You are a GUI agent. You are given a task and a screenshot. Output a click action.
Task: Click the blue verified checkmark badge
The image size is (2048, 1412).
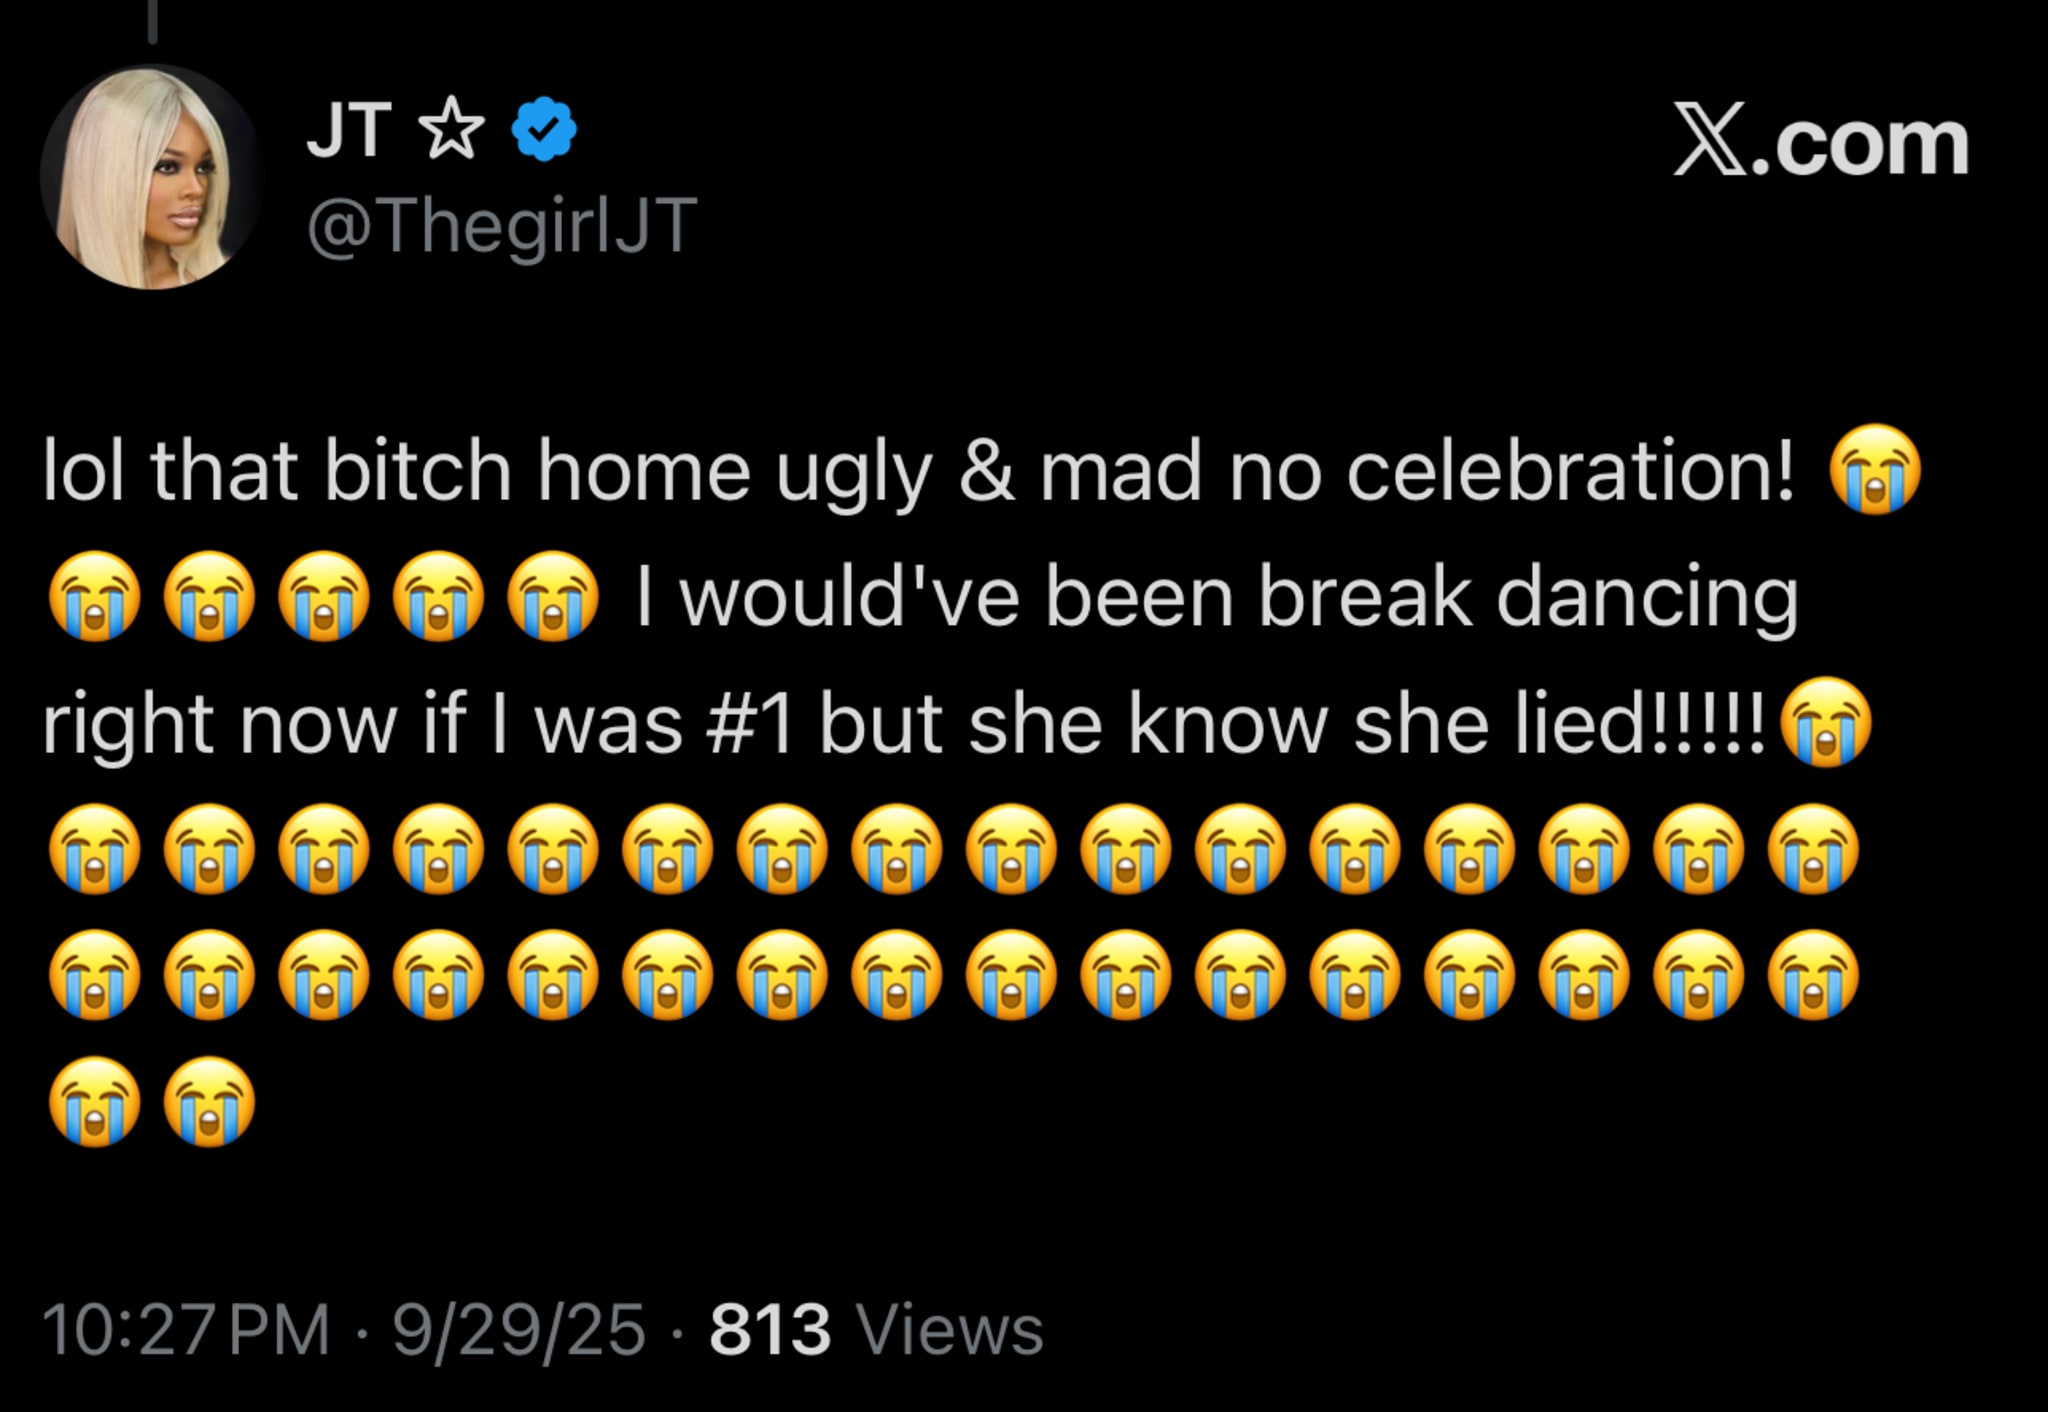(x=544, y=129)
